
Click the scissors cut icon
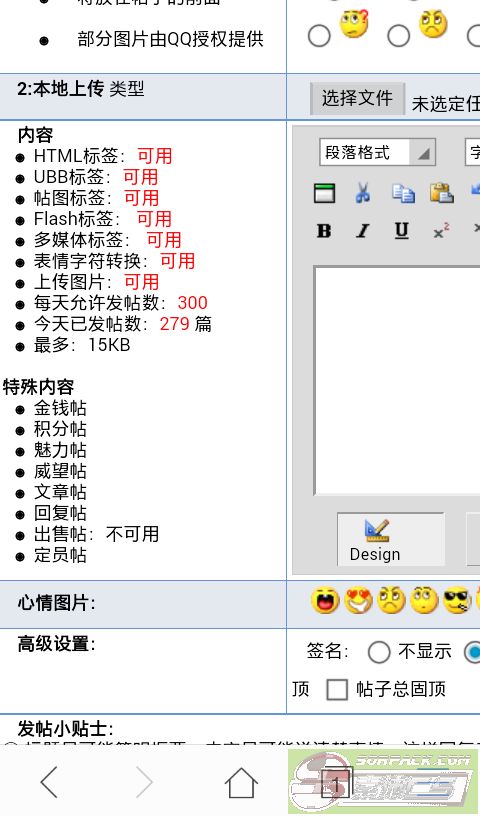tap(363, 194)
